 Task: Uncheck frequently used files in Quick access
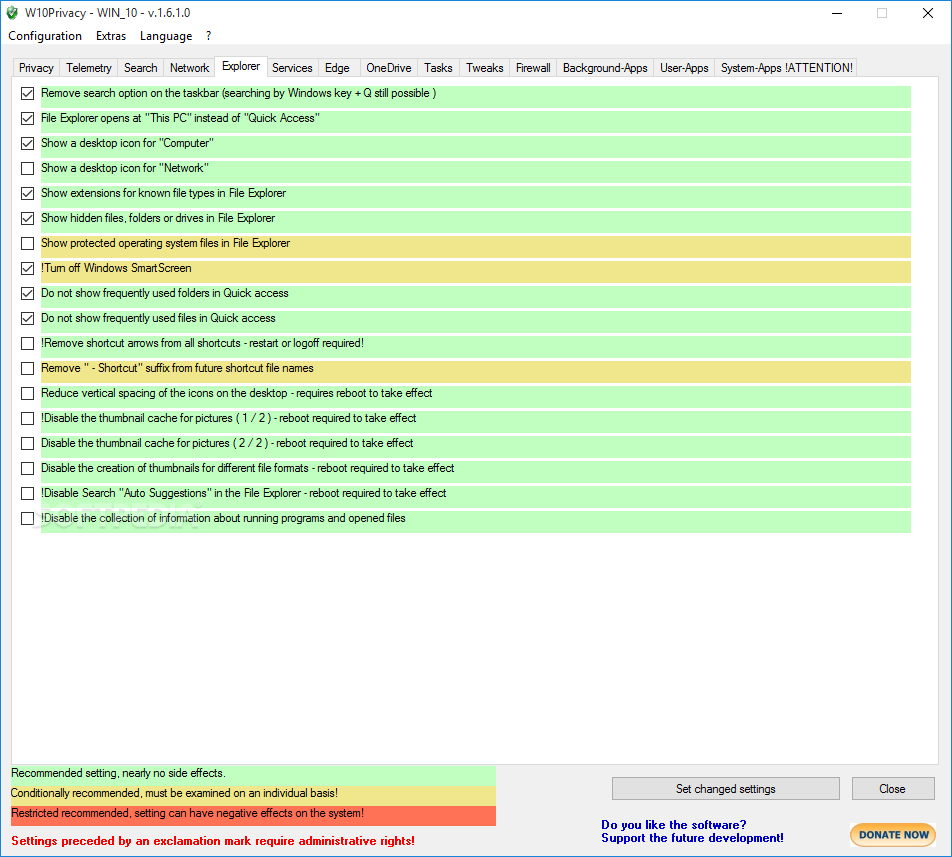(x=27, y=318)
